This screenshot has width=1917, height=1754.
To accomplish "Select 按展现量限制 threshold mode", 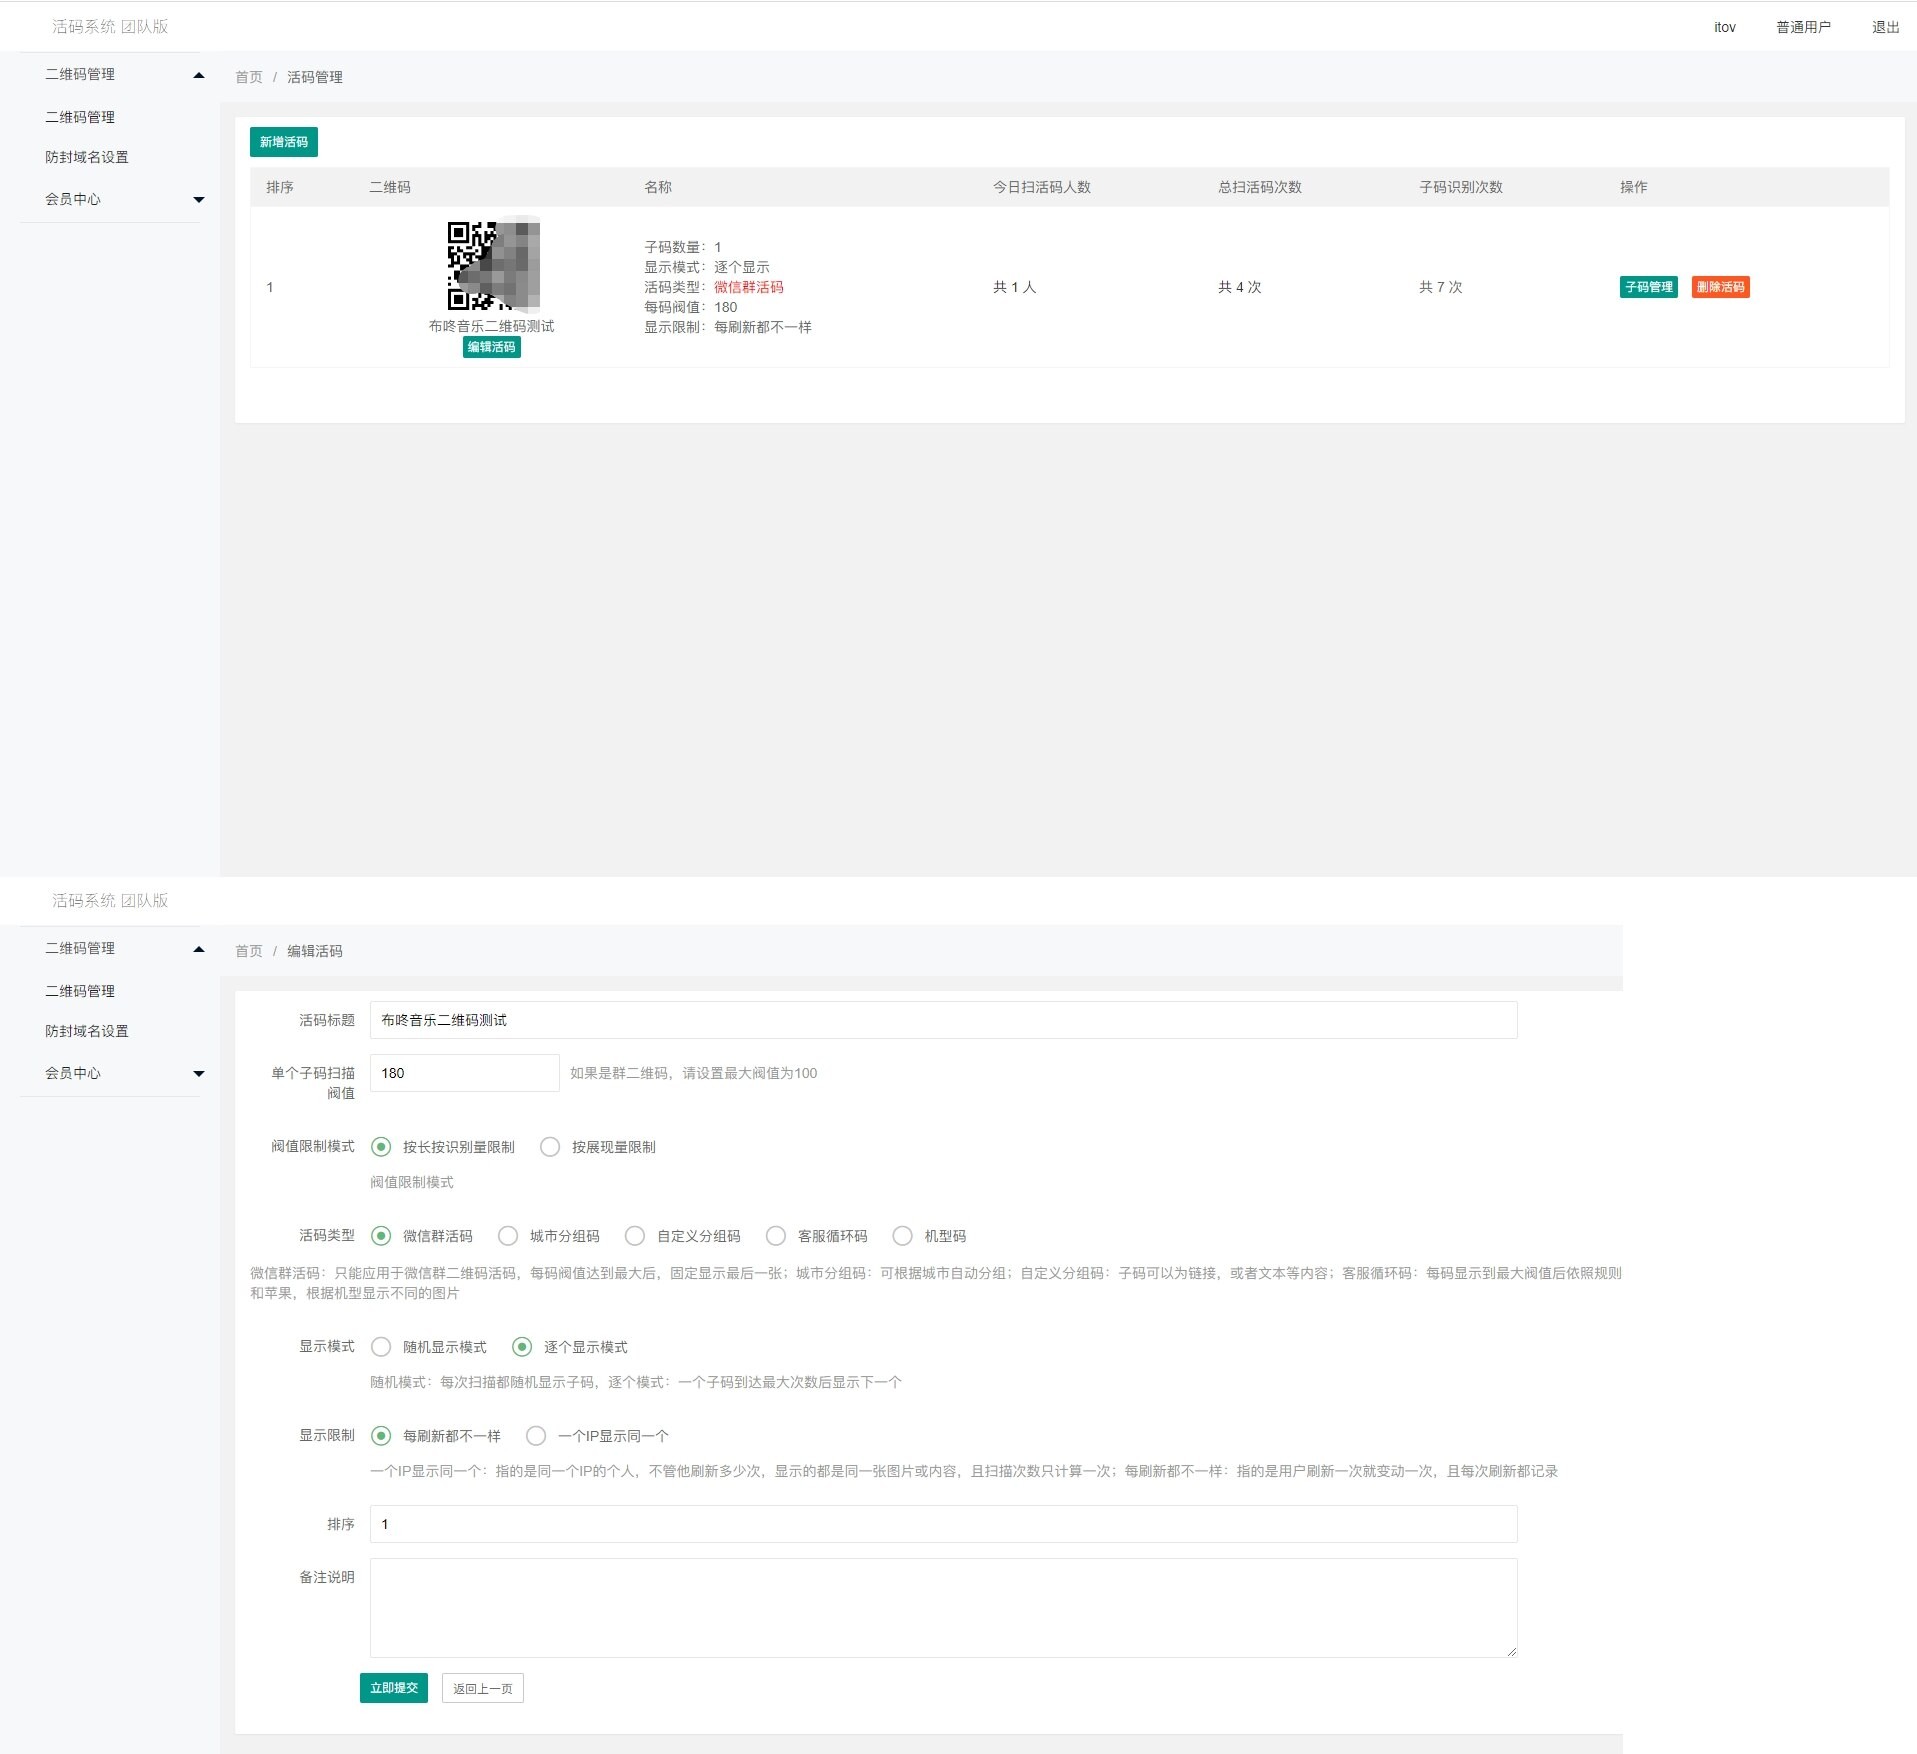I will [x=550, y=1147].
